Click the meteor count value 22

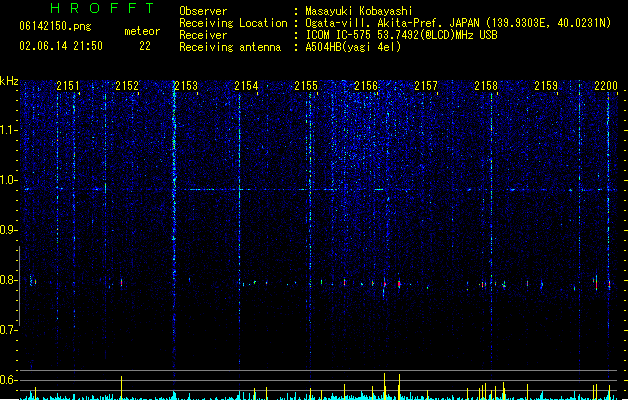pos(145,46)
